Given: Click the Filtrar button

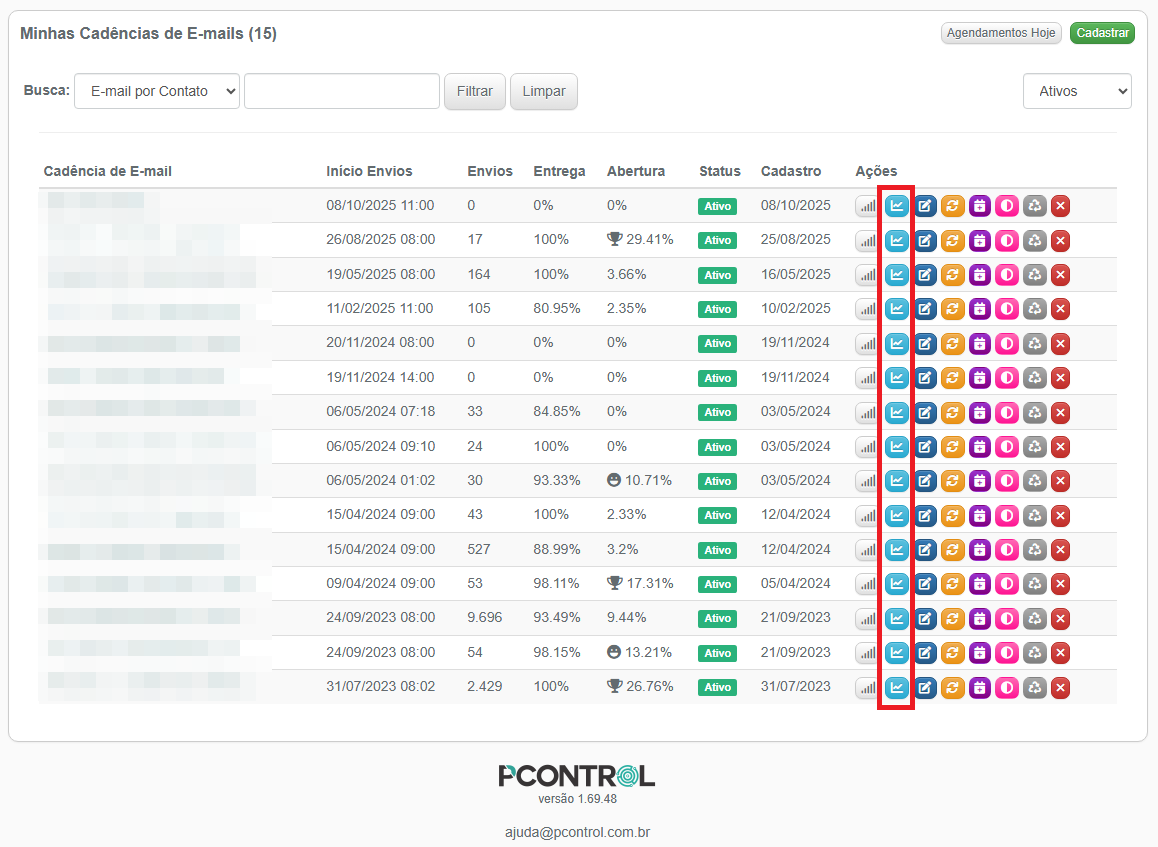Looking at the screenshot, I should click(x=474, y=91).
